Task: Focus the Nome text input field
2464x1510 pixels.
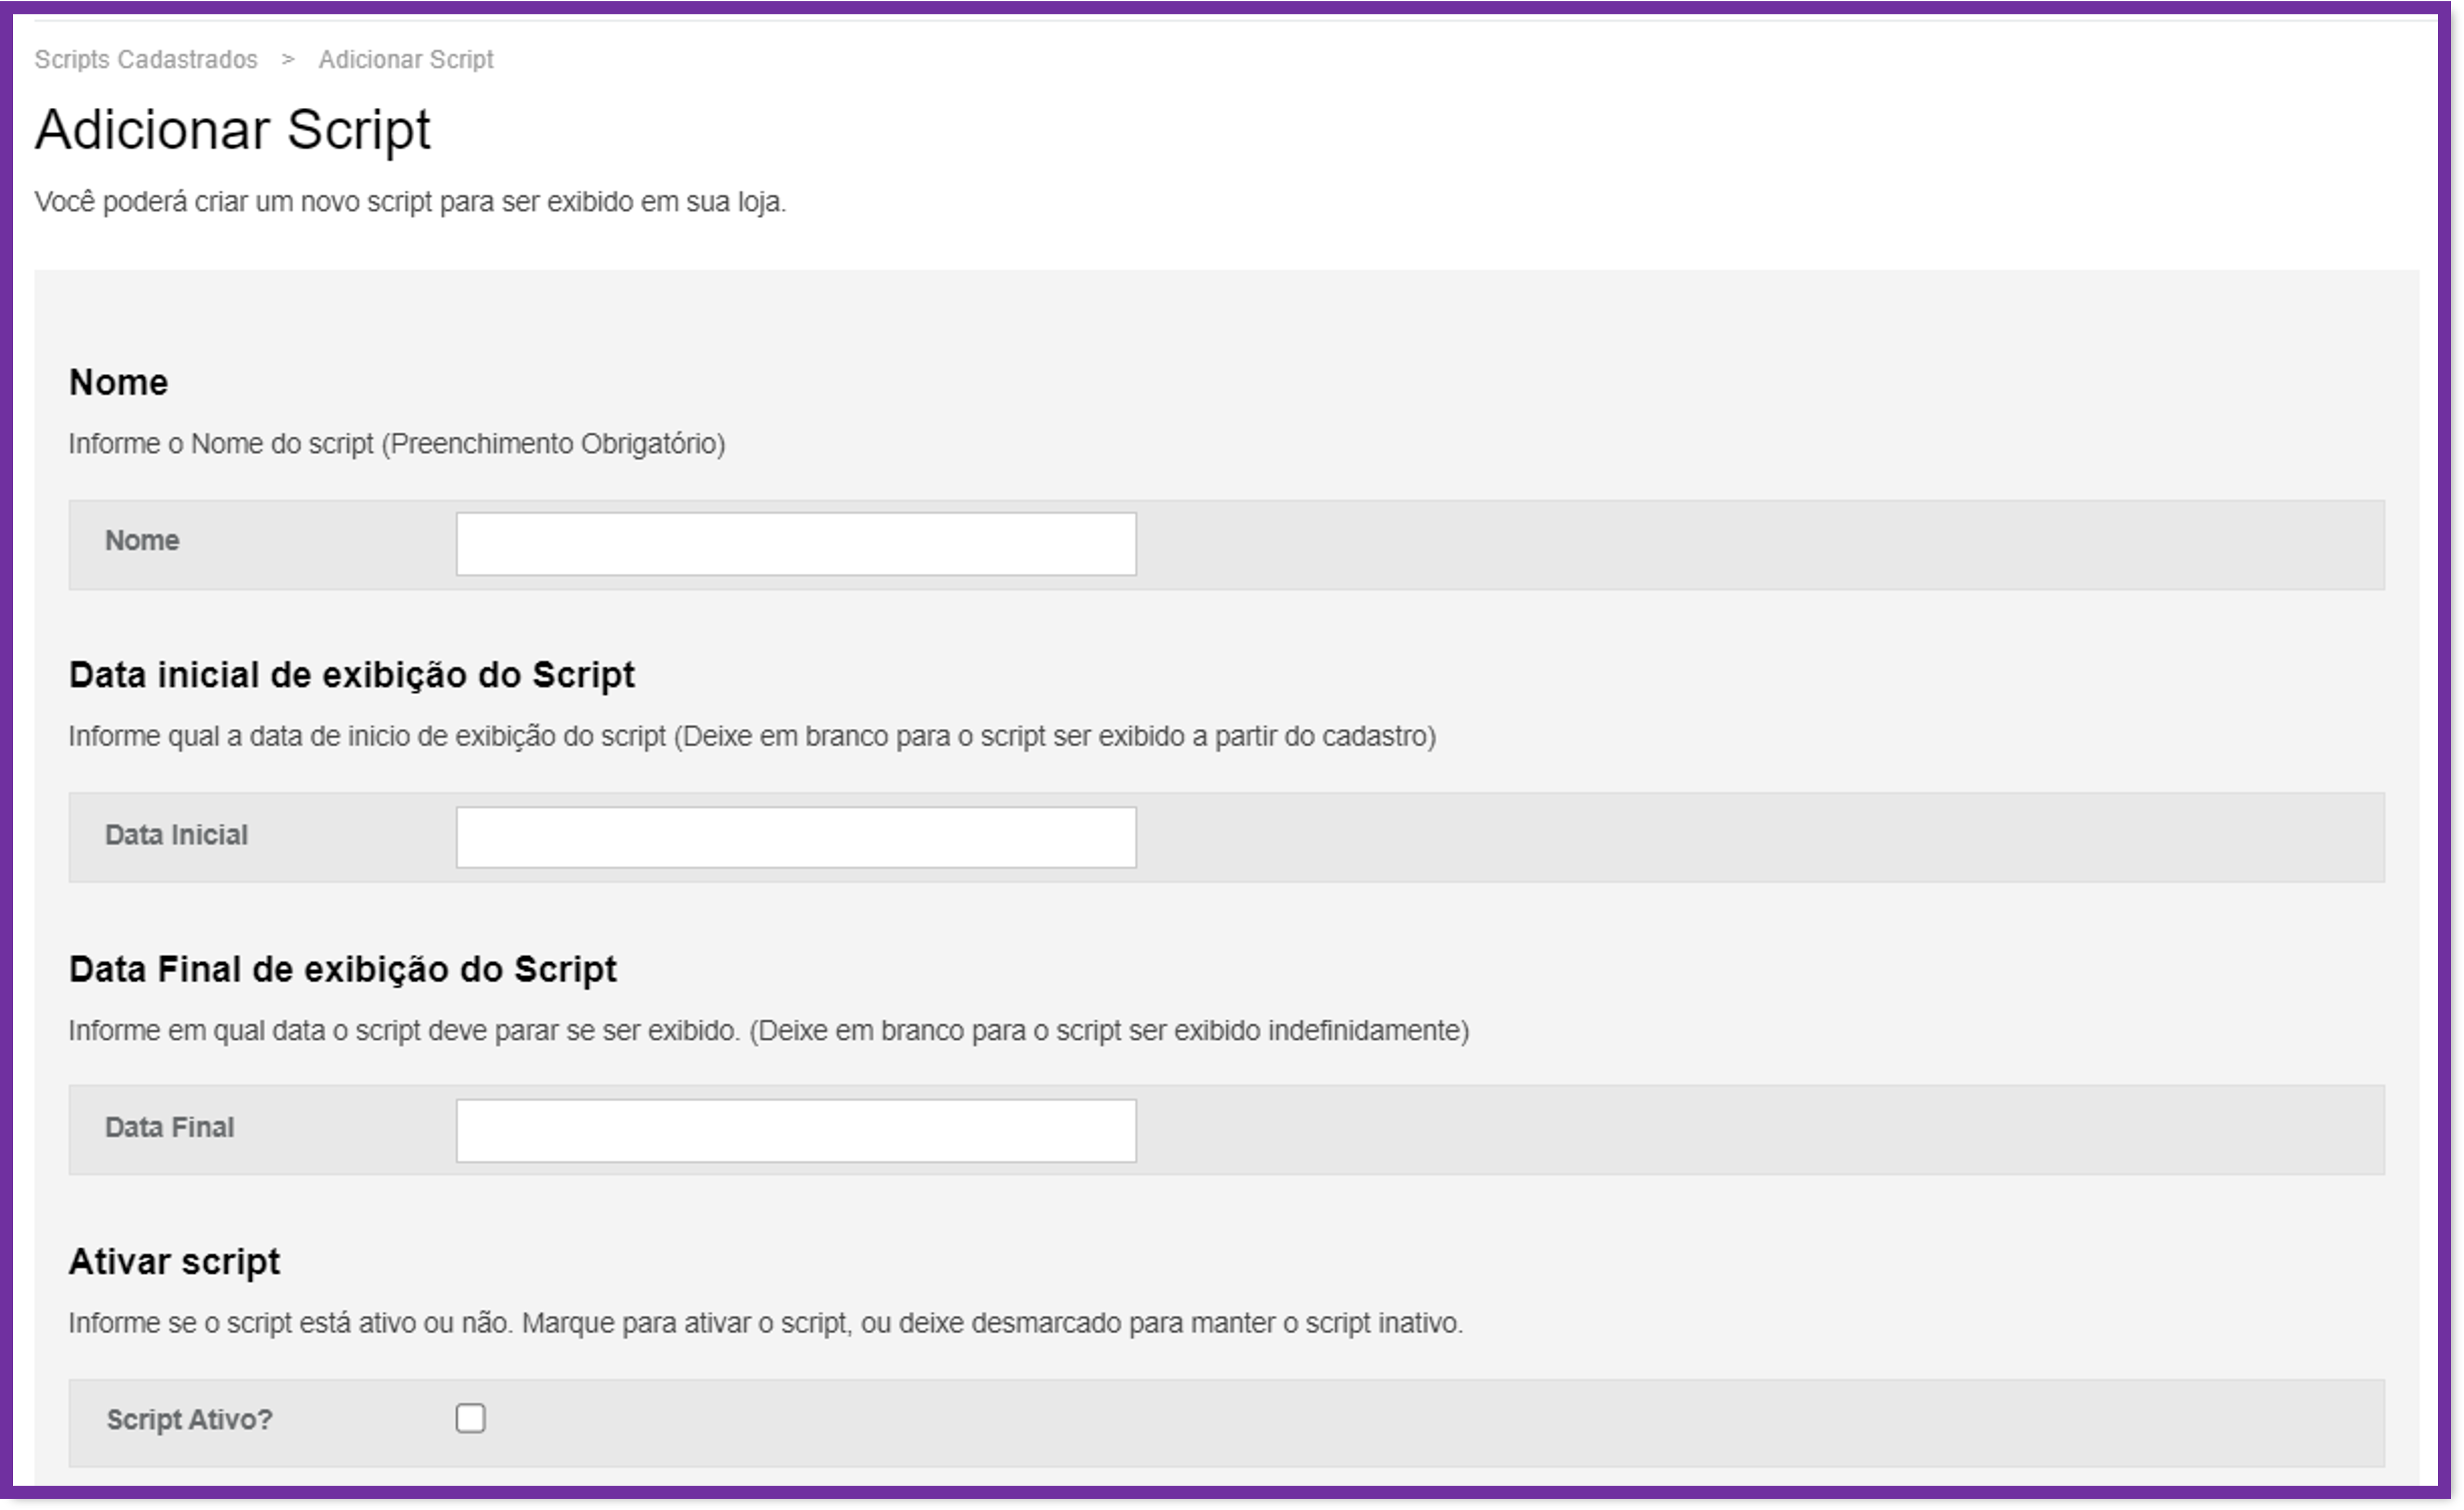Action: [796, 544]
